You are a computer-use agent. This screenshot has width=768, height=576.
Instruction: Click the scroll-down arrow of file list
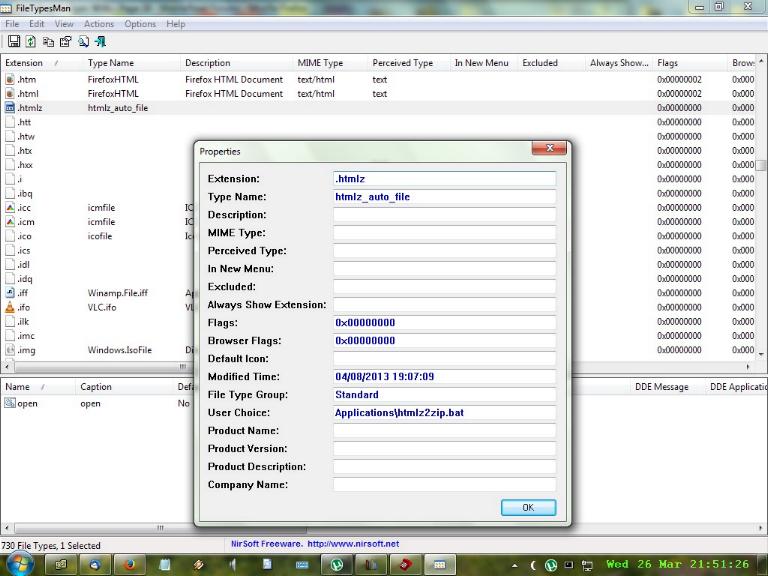point(761,354)
